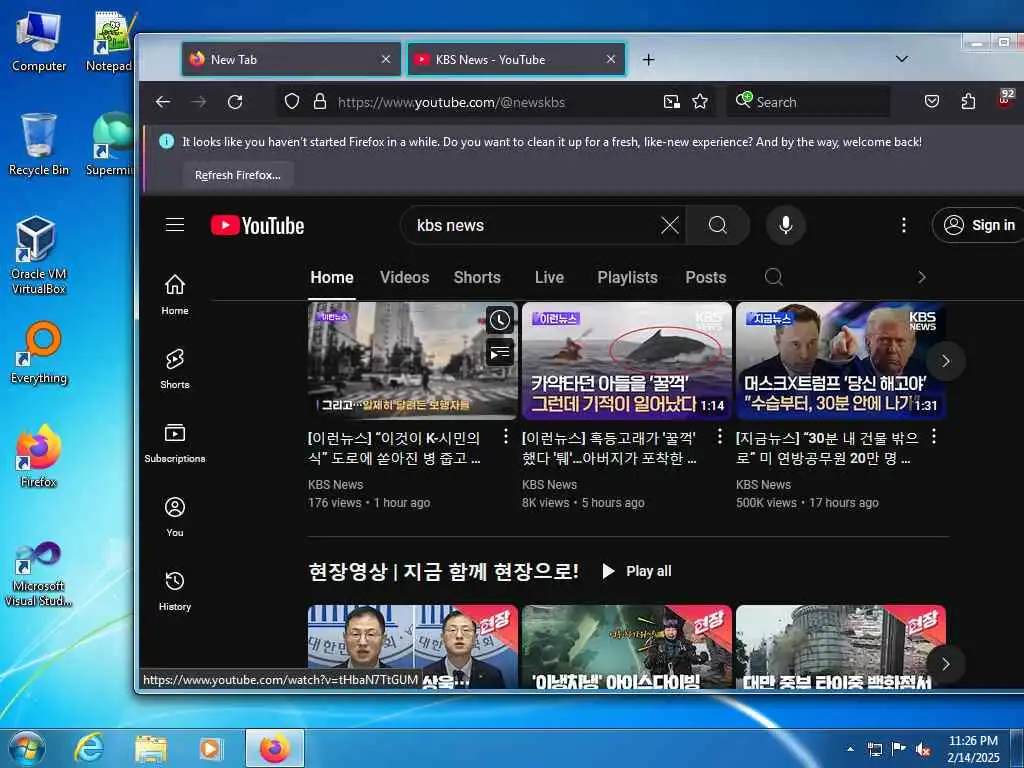Open the ice diving video thumbnail
Screen dimensions: 1024x768
point(627,647)
